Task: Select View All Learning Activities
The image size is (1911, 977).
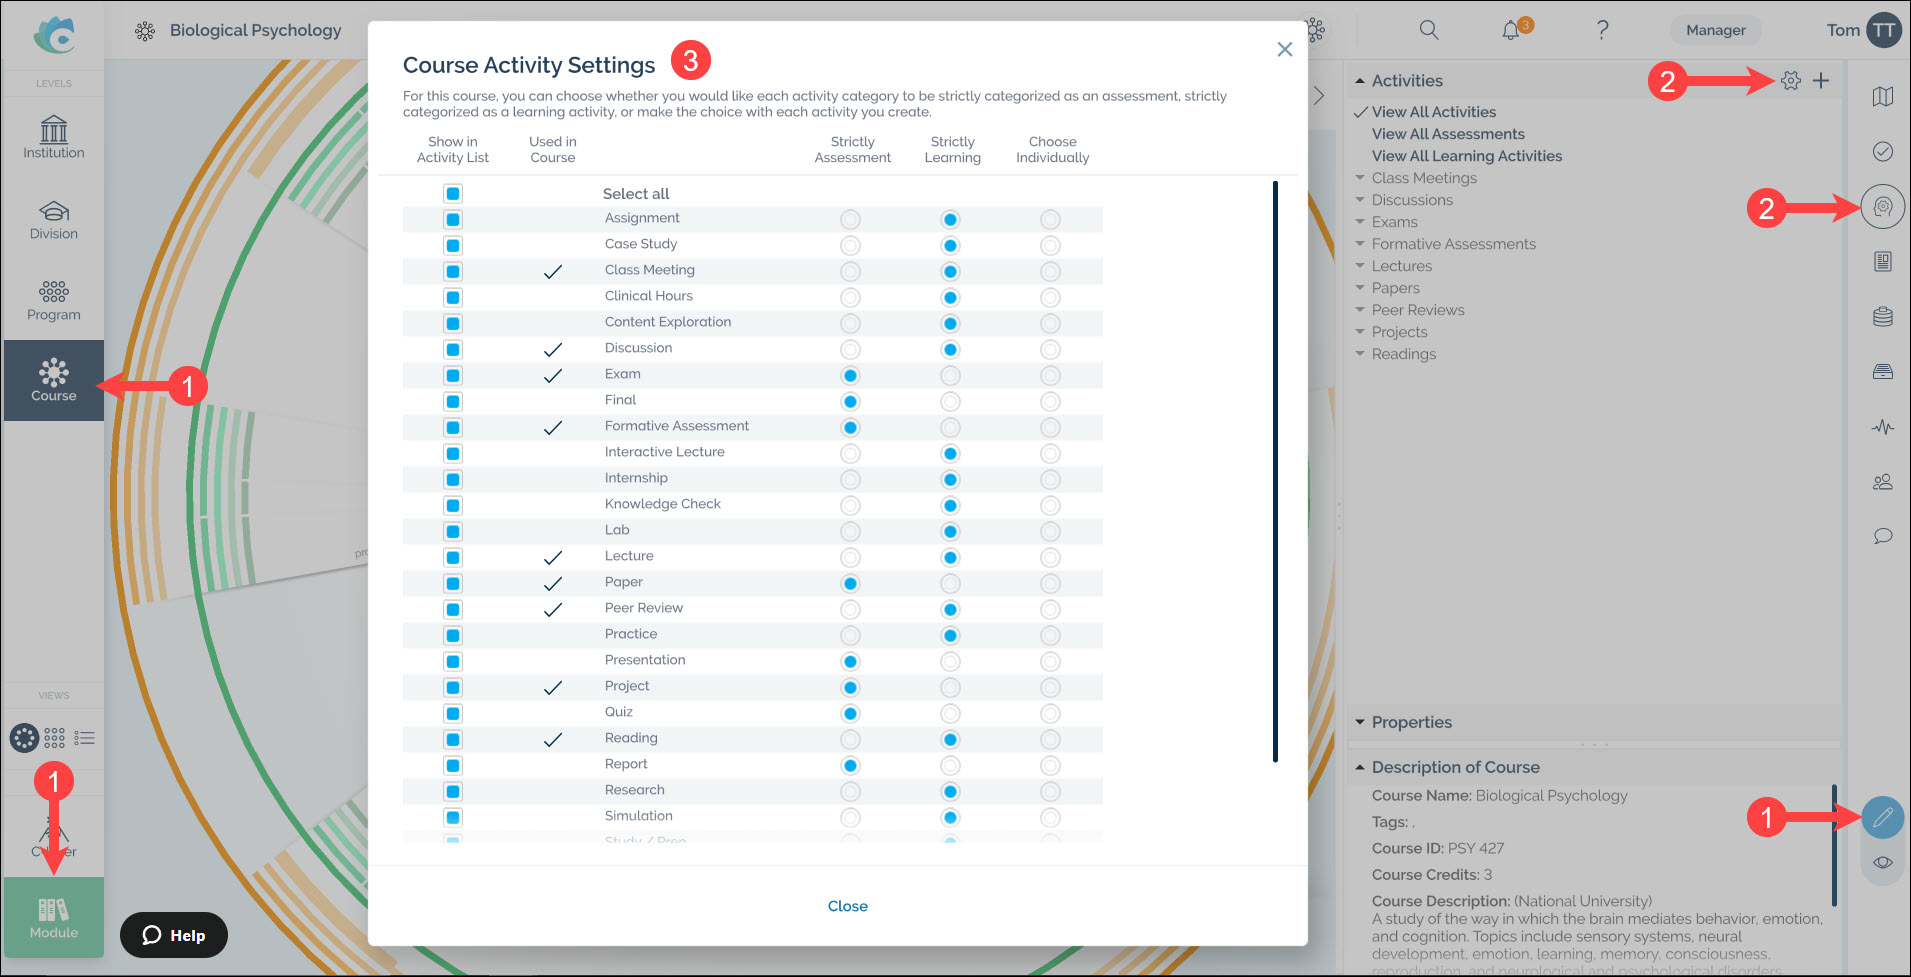Action: 1466,156
